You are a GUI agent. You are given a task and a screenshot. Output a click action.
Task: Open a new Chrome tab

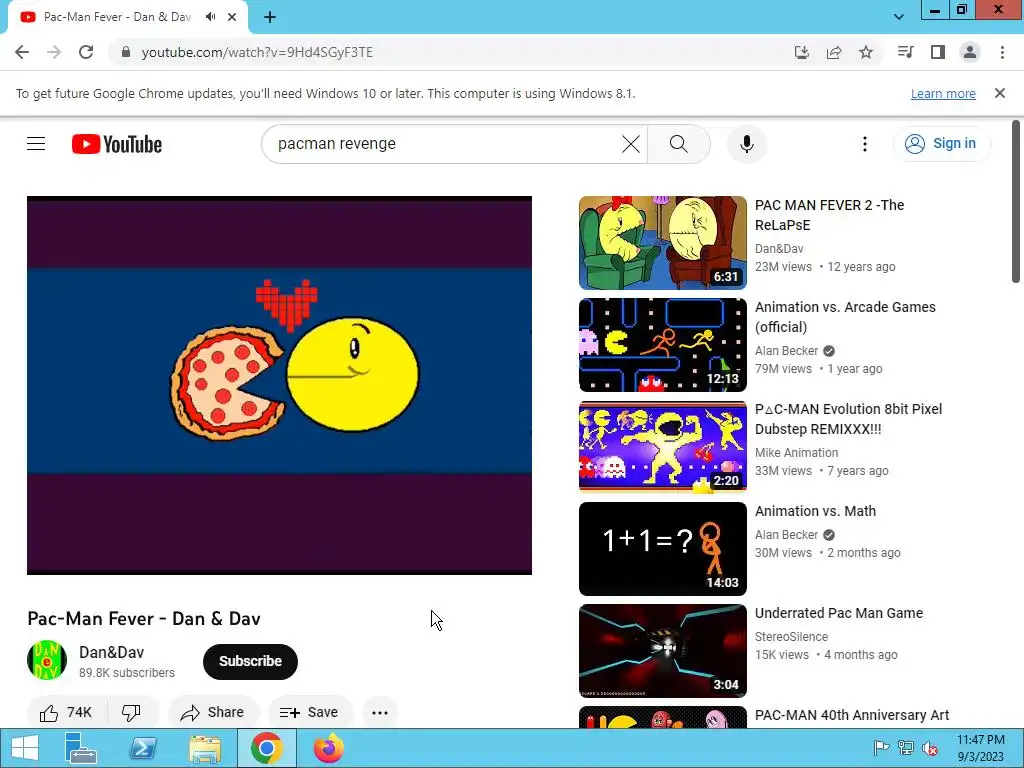pyautogui.click(x=270, y=17)
